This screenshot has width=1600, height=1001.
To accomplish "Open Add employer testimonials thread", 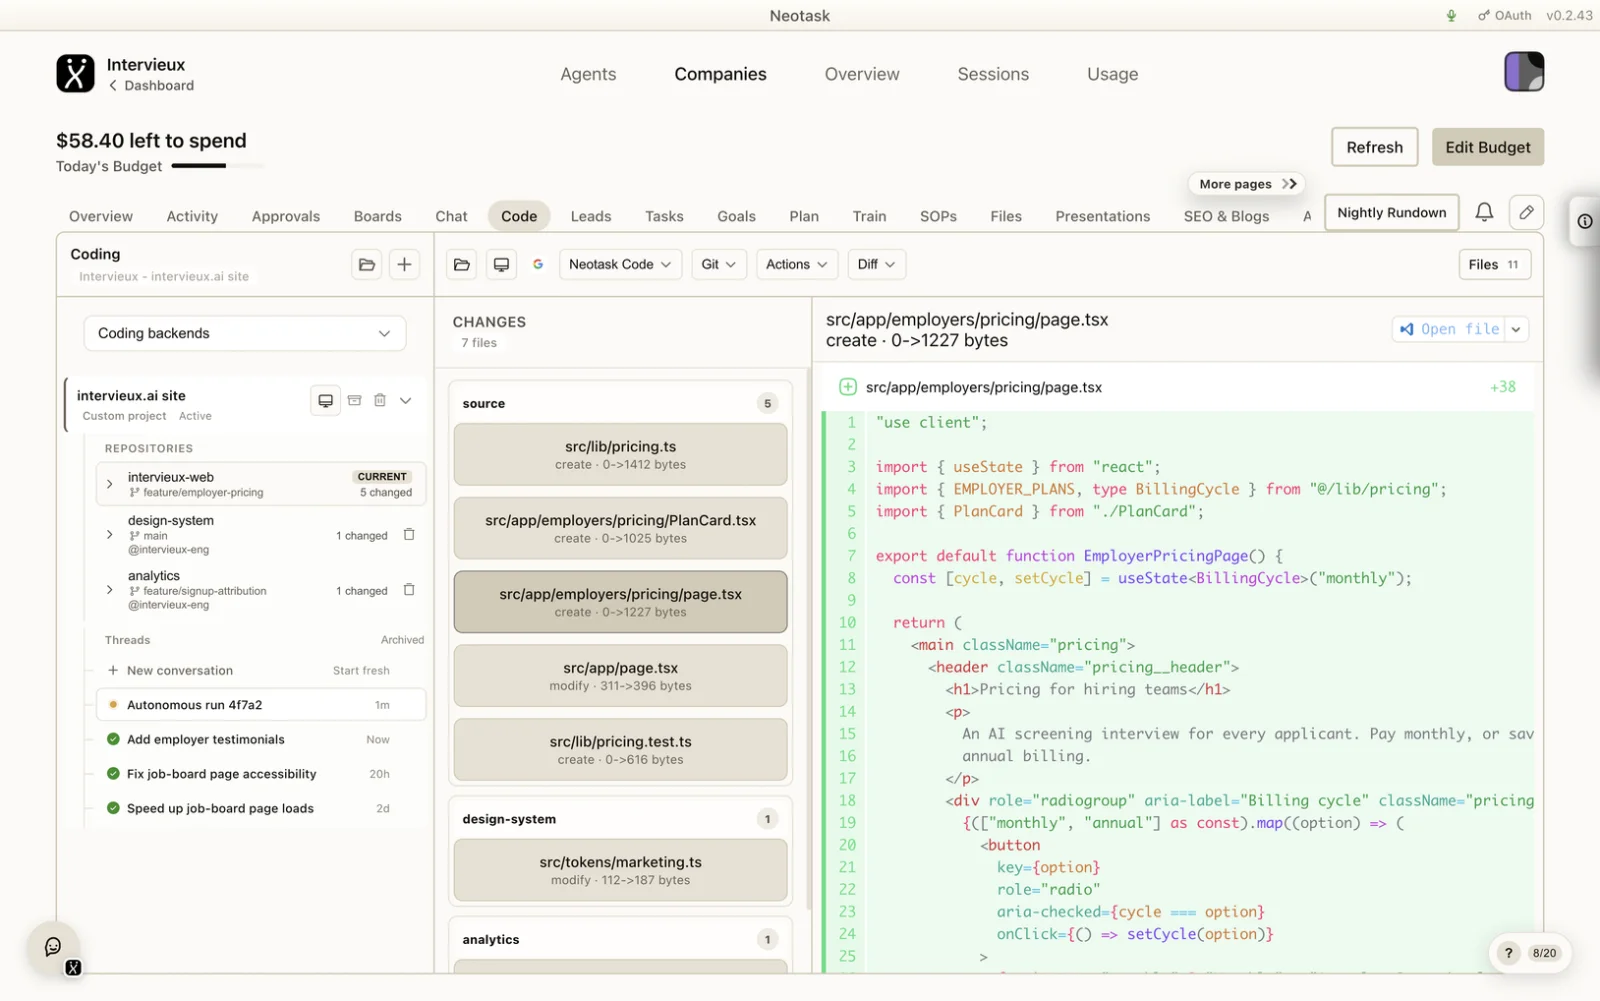I will pos(261,740).
